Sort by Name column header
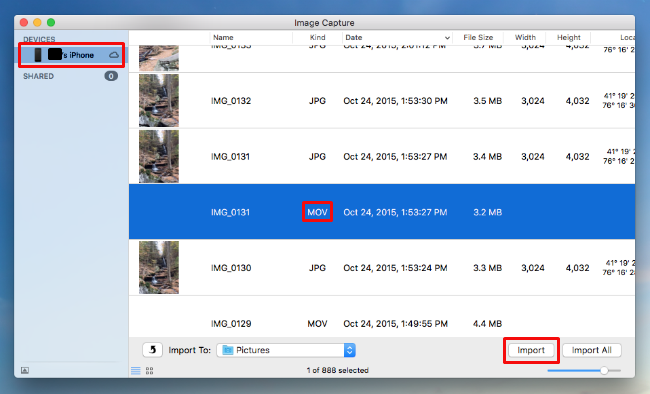The height and width of the screenshot is (394, 650). coord(223,37)
